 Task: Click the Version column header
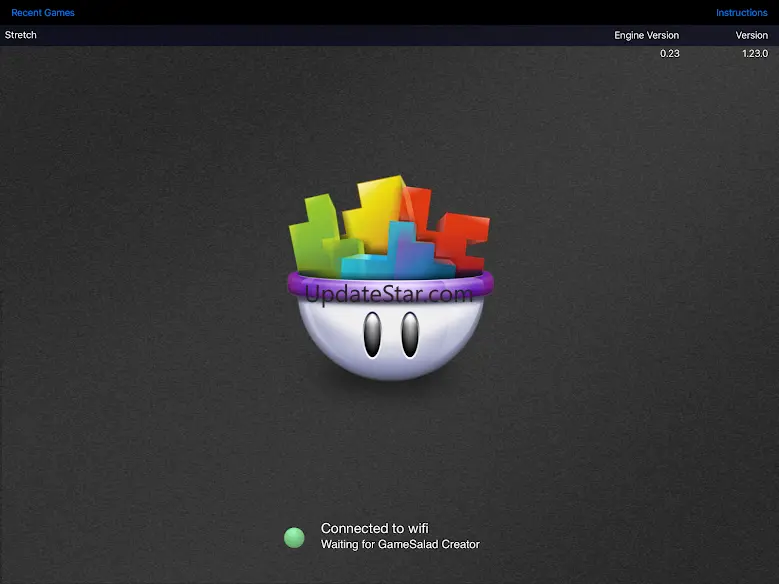(751, 35)
